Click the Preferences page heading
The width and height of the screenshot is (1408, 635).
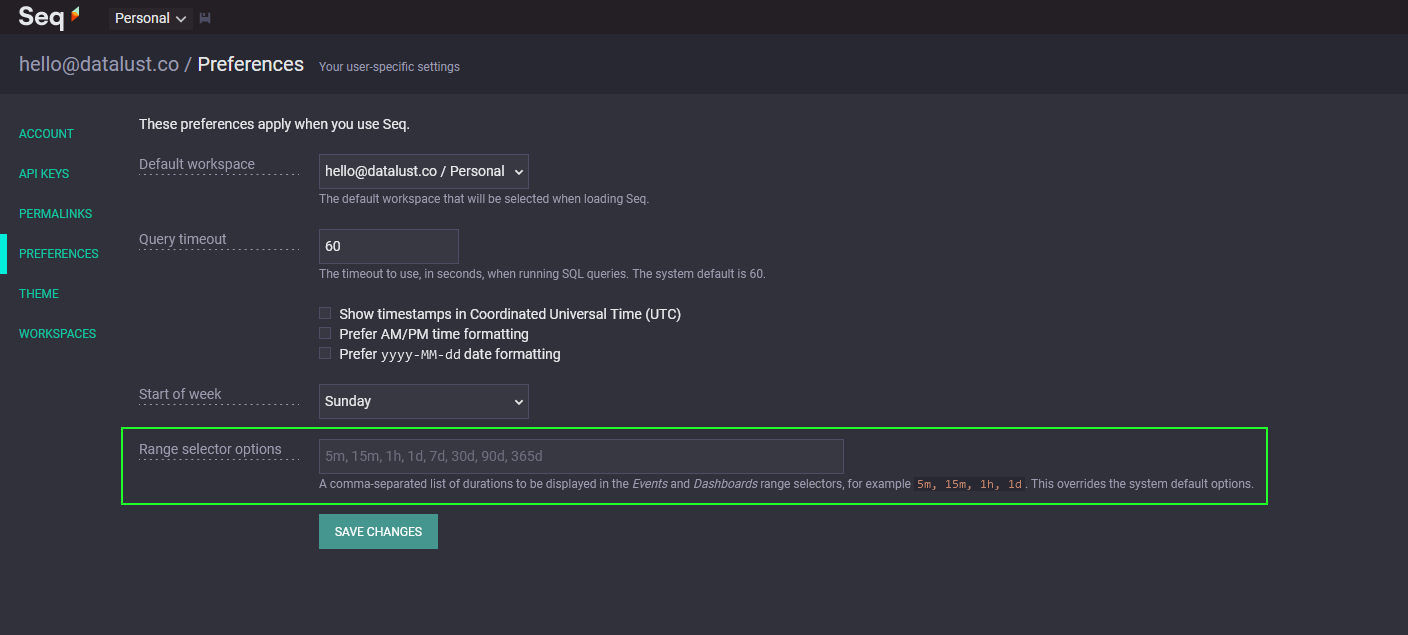pos(251,64)
